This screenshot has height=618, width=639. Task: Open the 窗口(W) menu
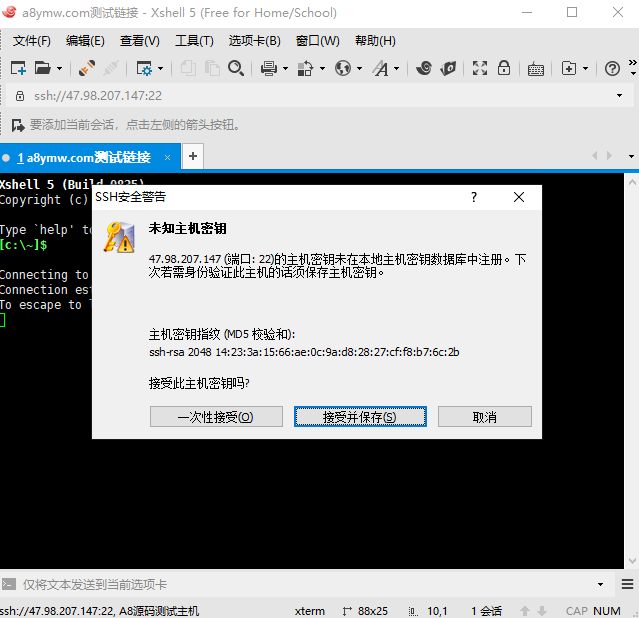pos(317,41)
